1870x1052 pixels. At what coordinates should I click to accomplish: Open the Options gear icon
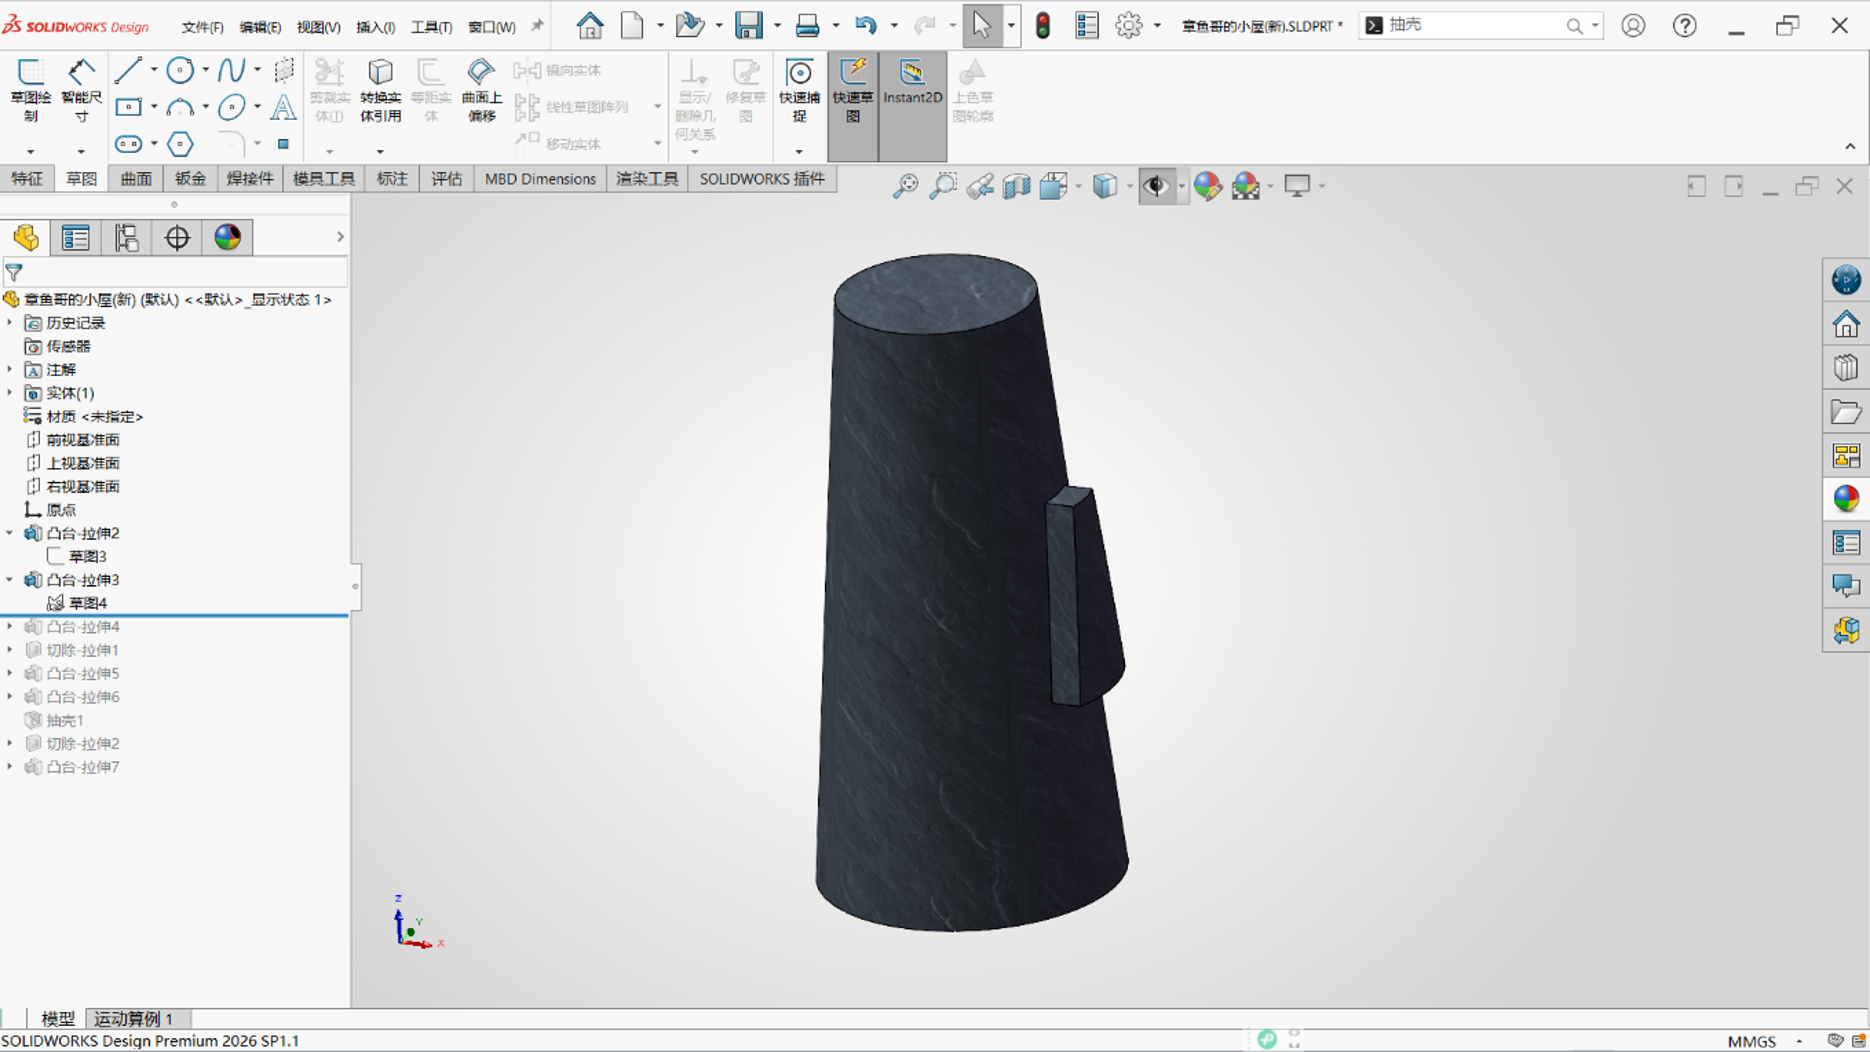pos(1128,25)
